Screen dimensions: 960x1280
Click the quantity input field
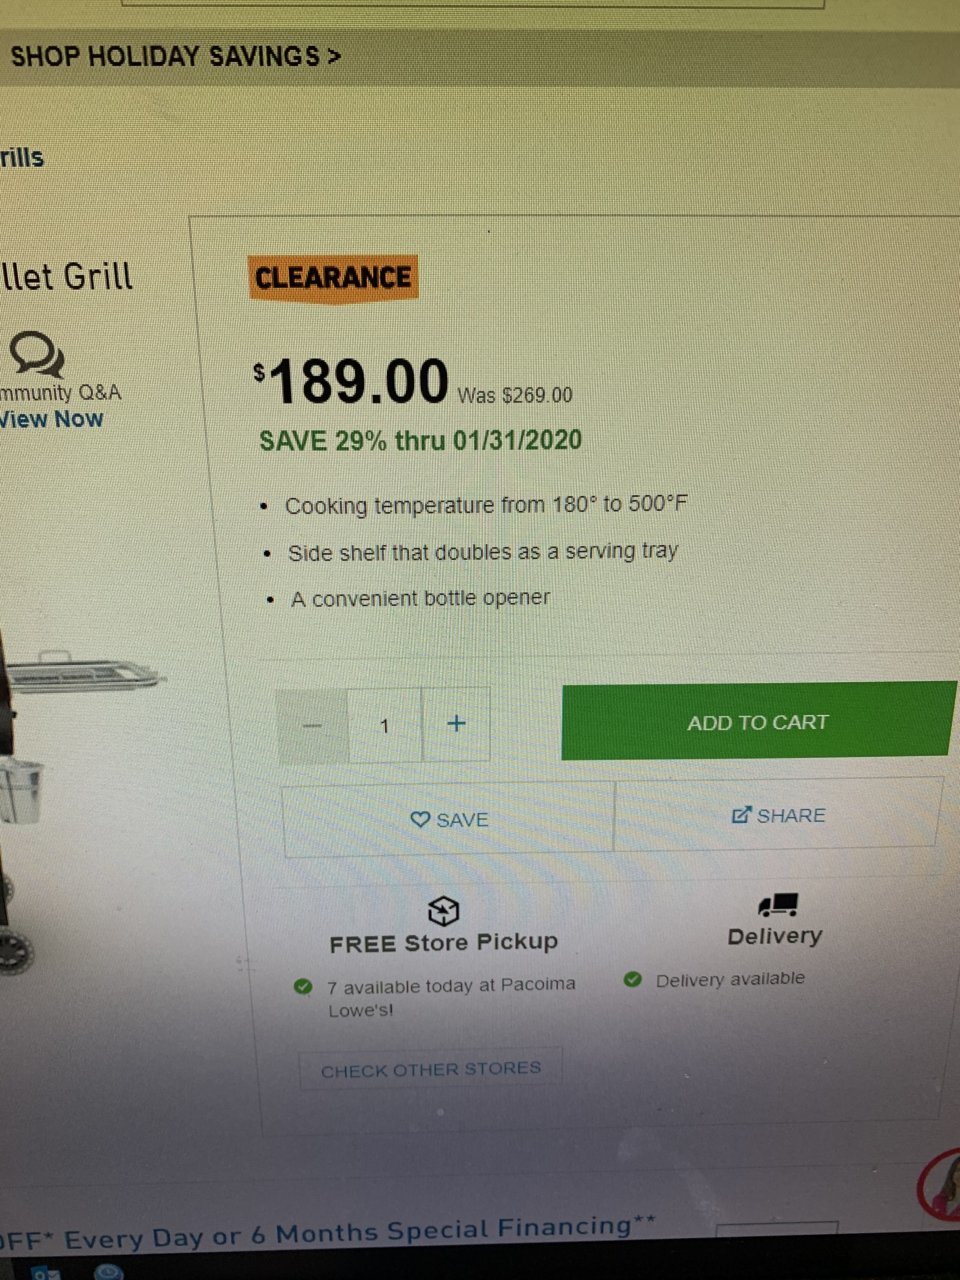(x=385, y=726)
